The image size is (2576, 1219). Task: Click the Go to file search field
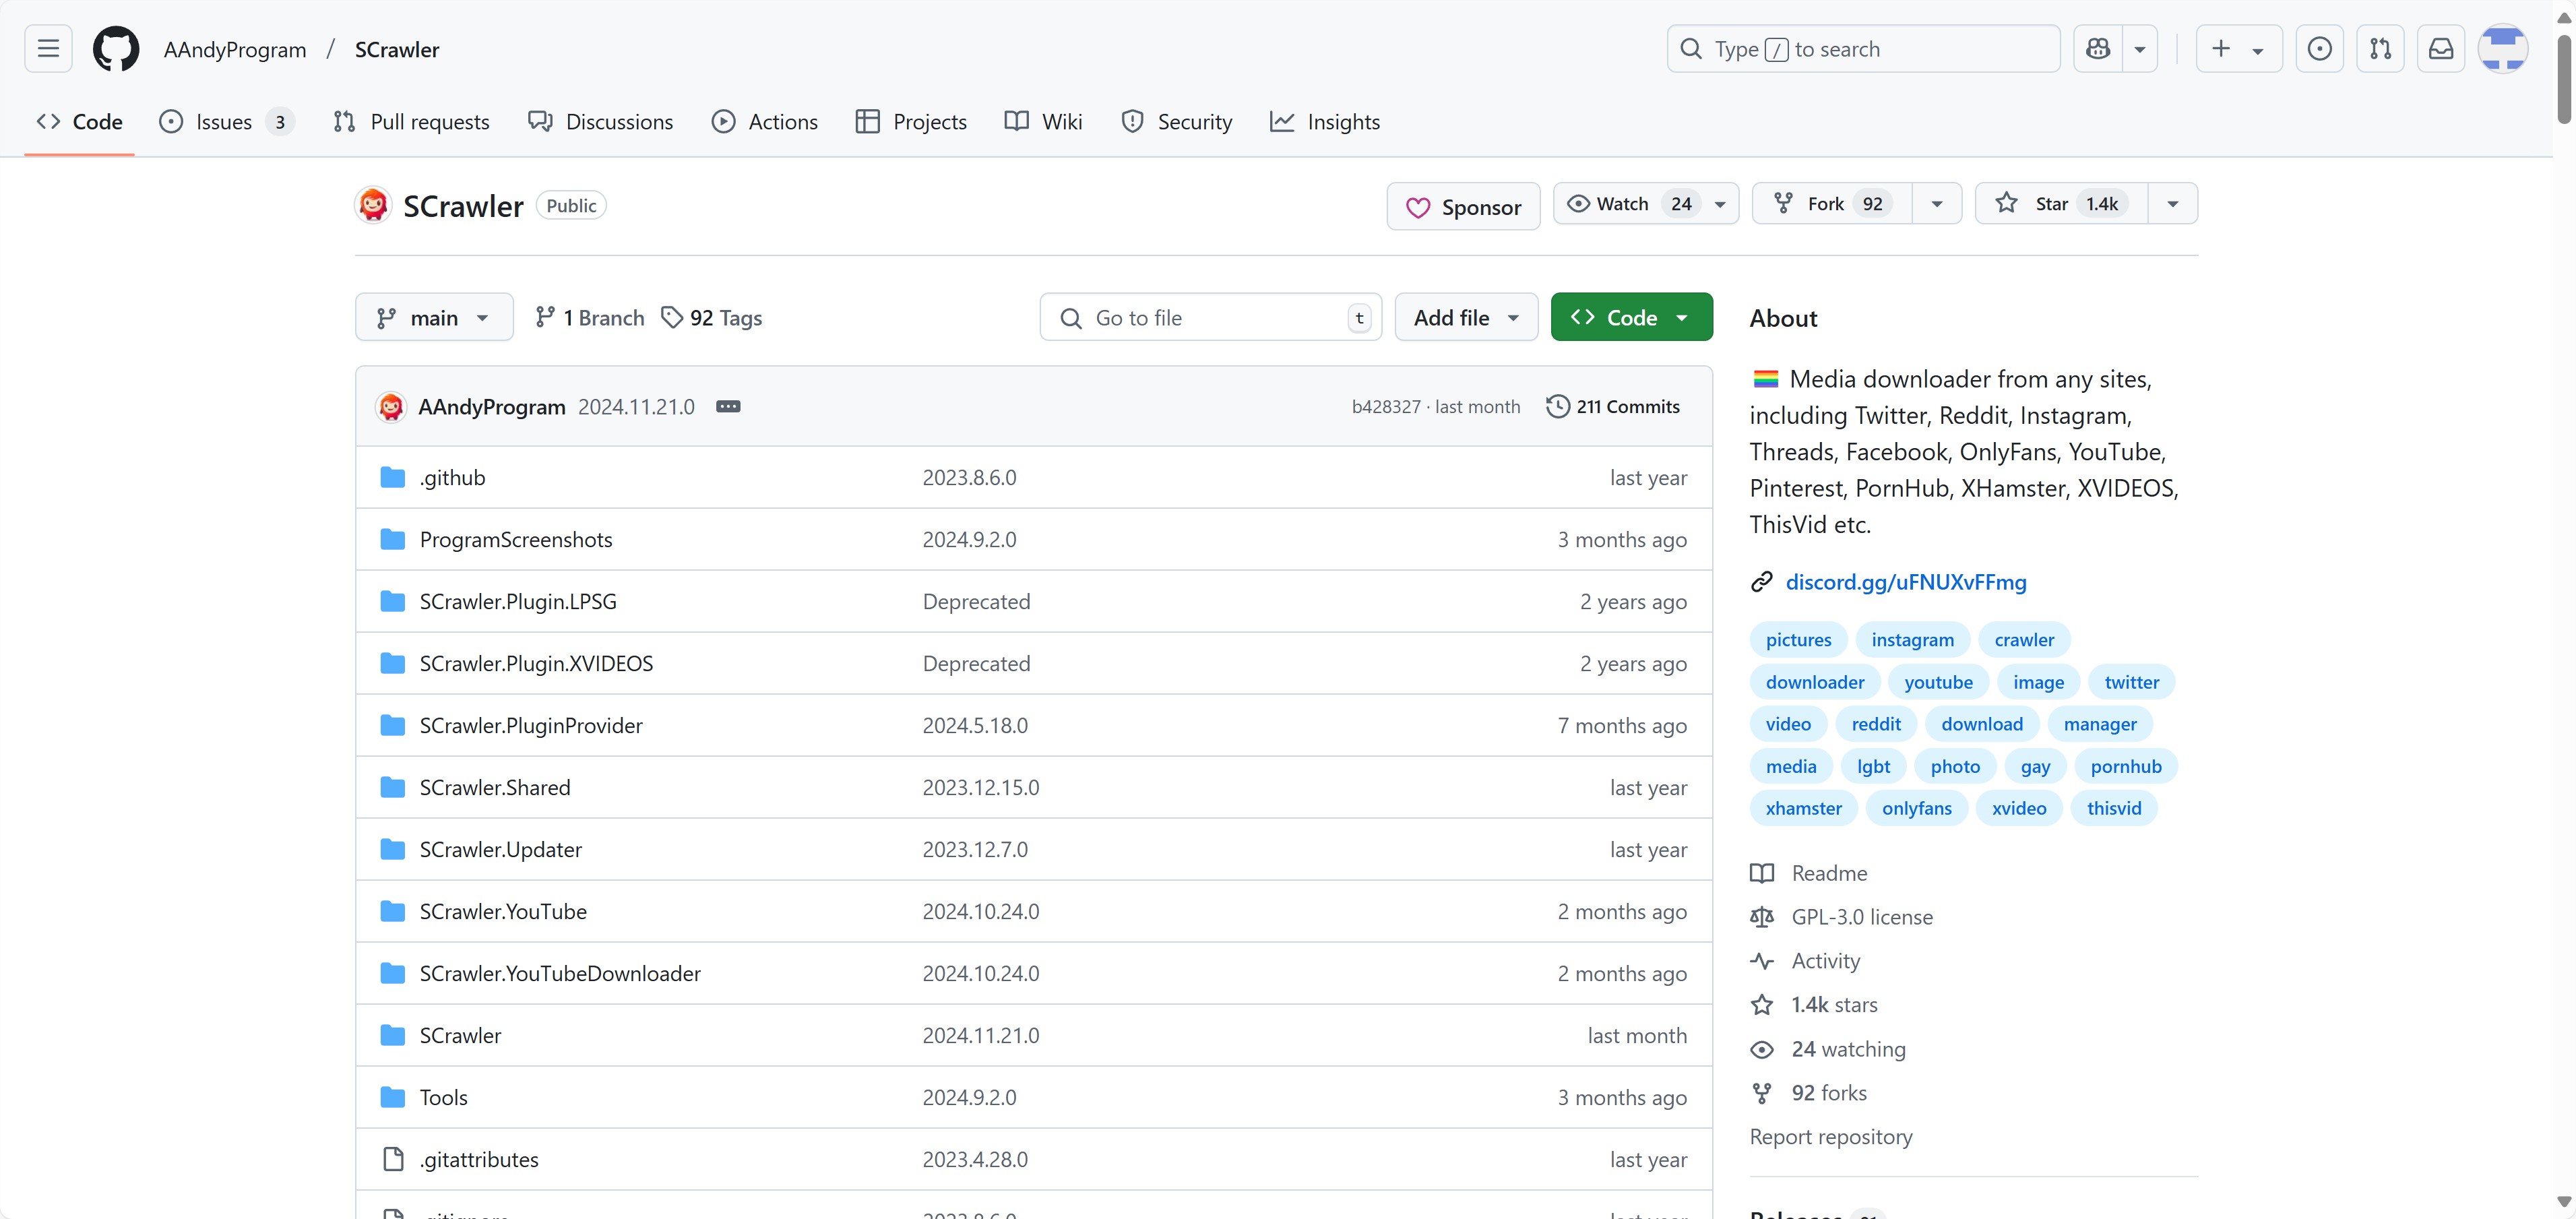(1210, 318)
